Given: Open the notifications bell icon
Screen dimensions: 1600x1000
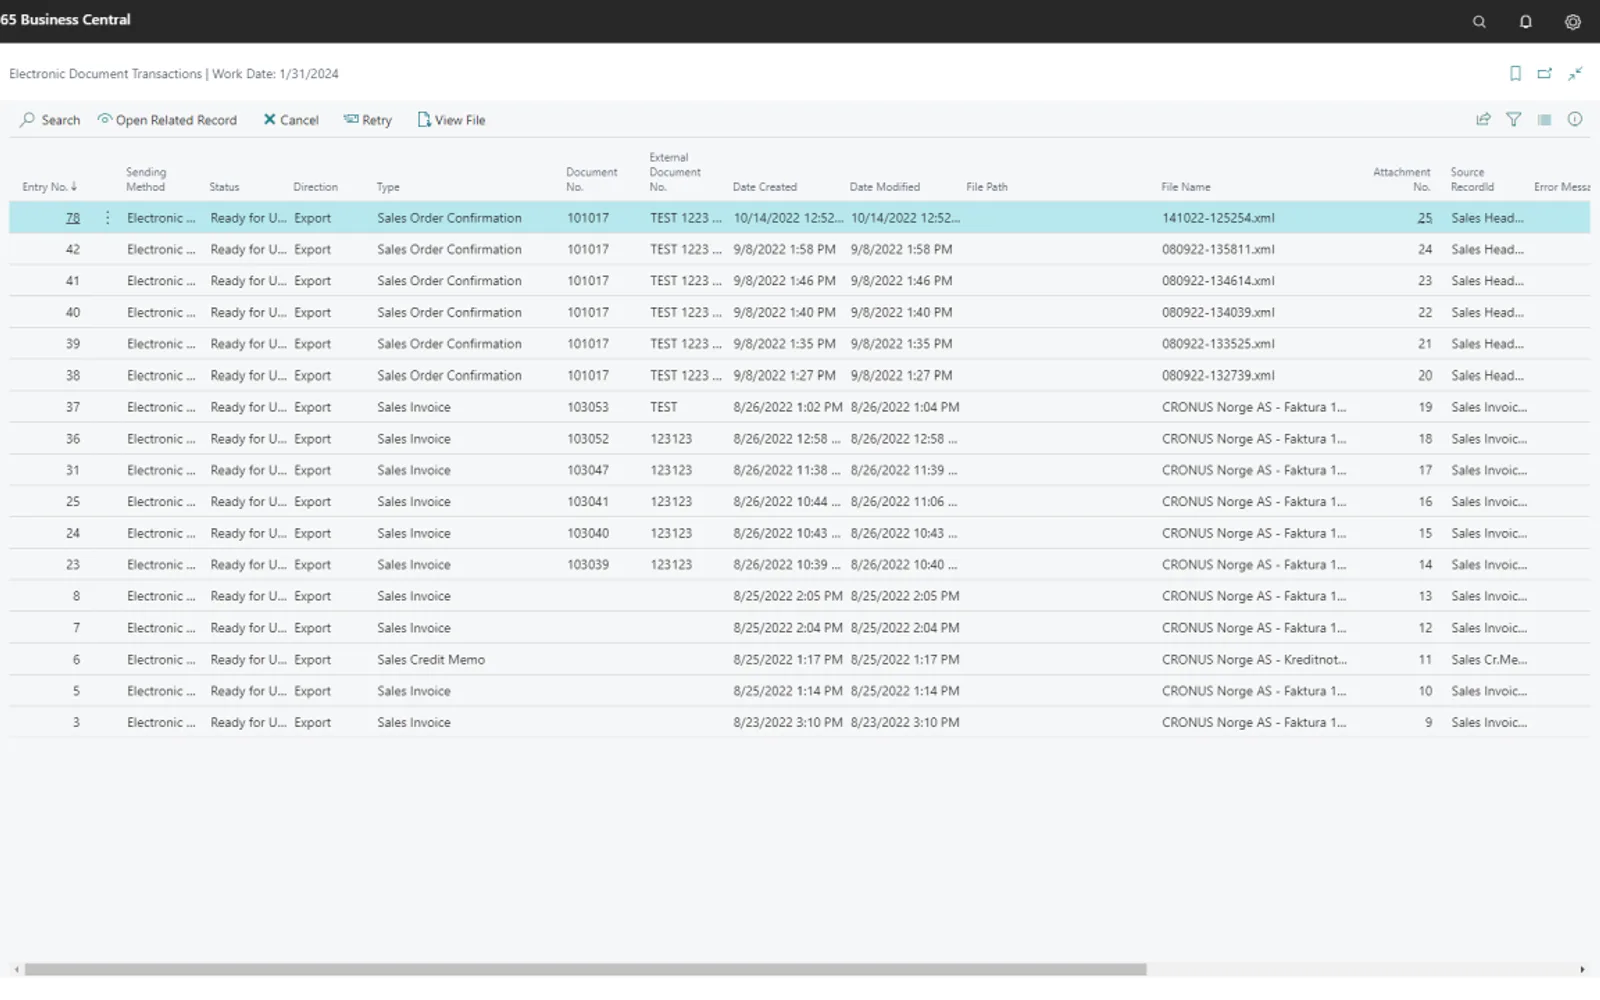Looking at the screenshot, I should click(1526, 21).
